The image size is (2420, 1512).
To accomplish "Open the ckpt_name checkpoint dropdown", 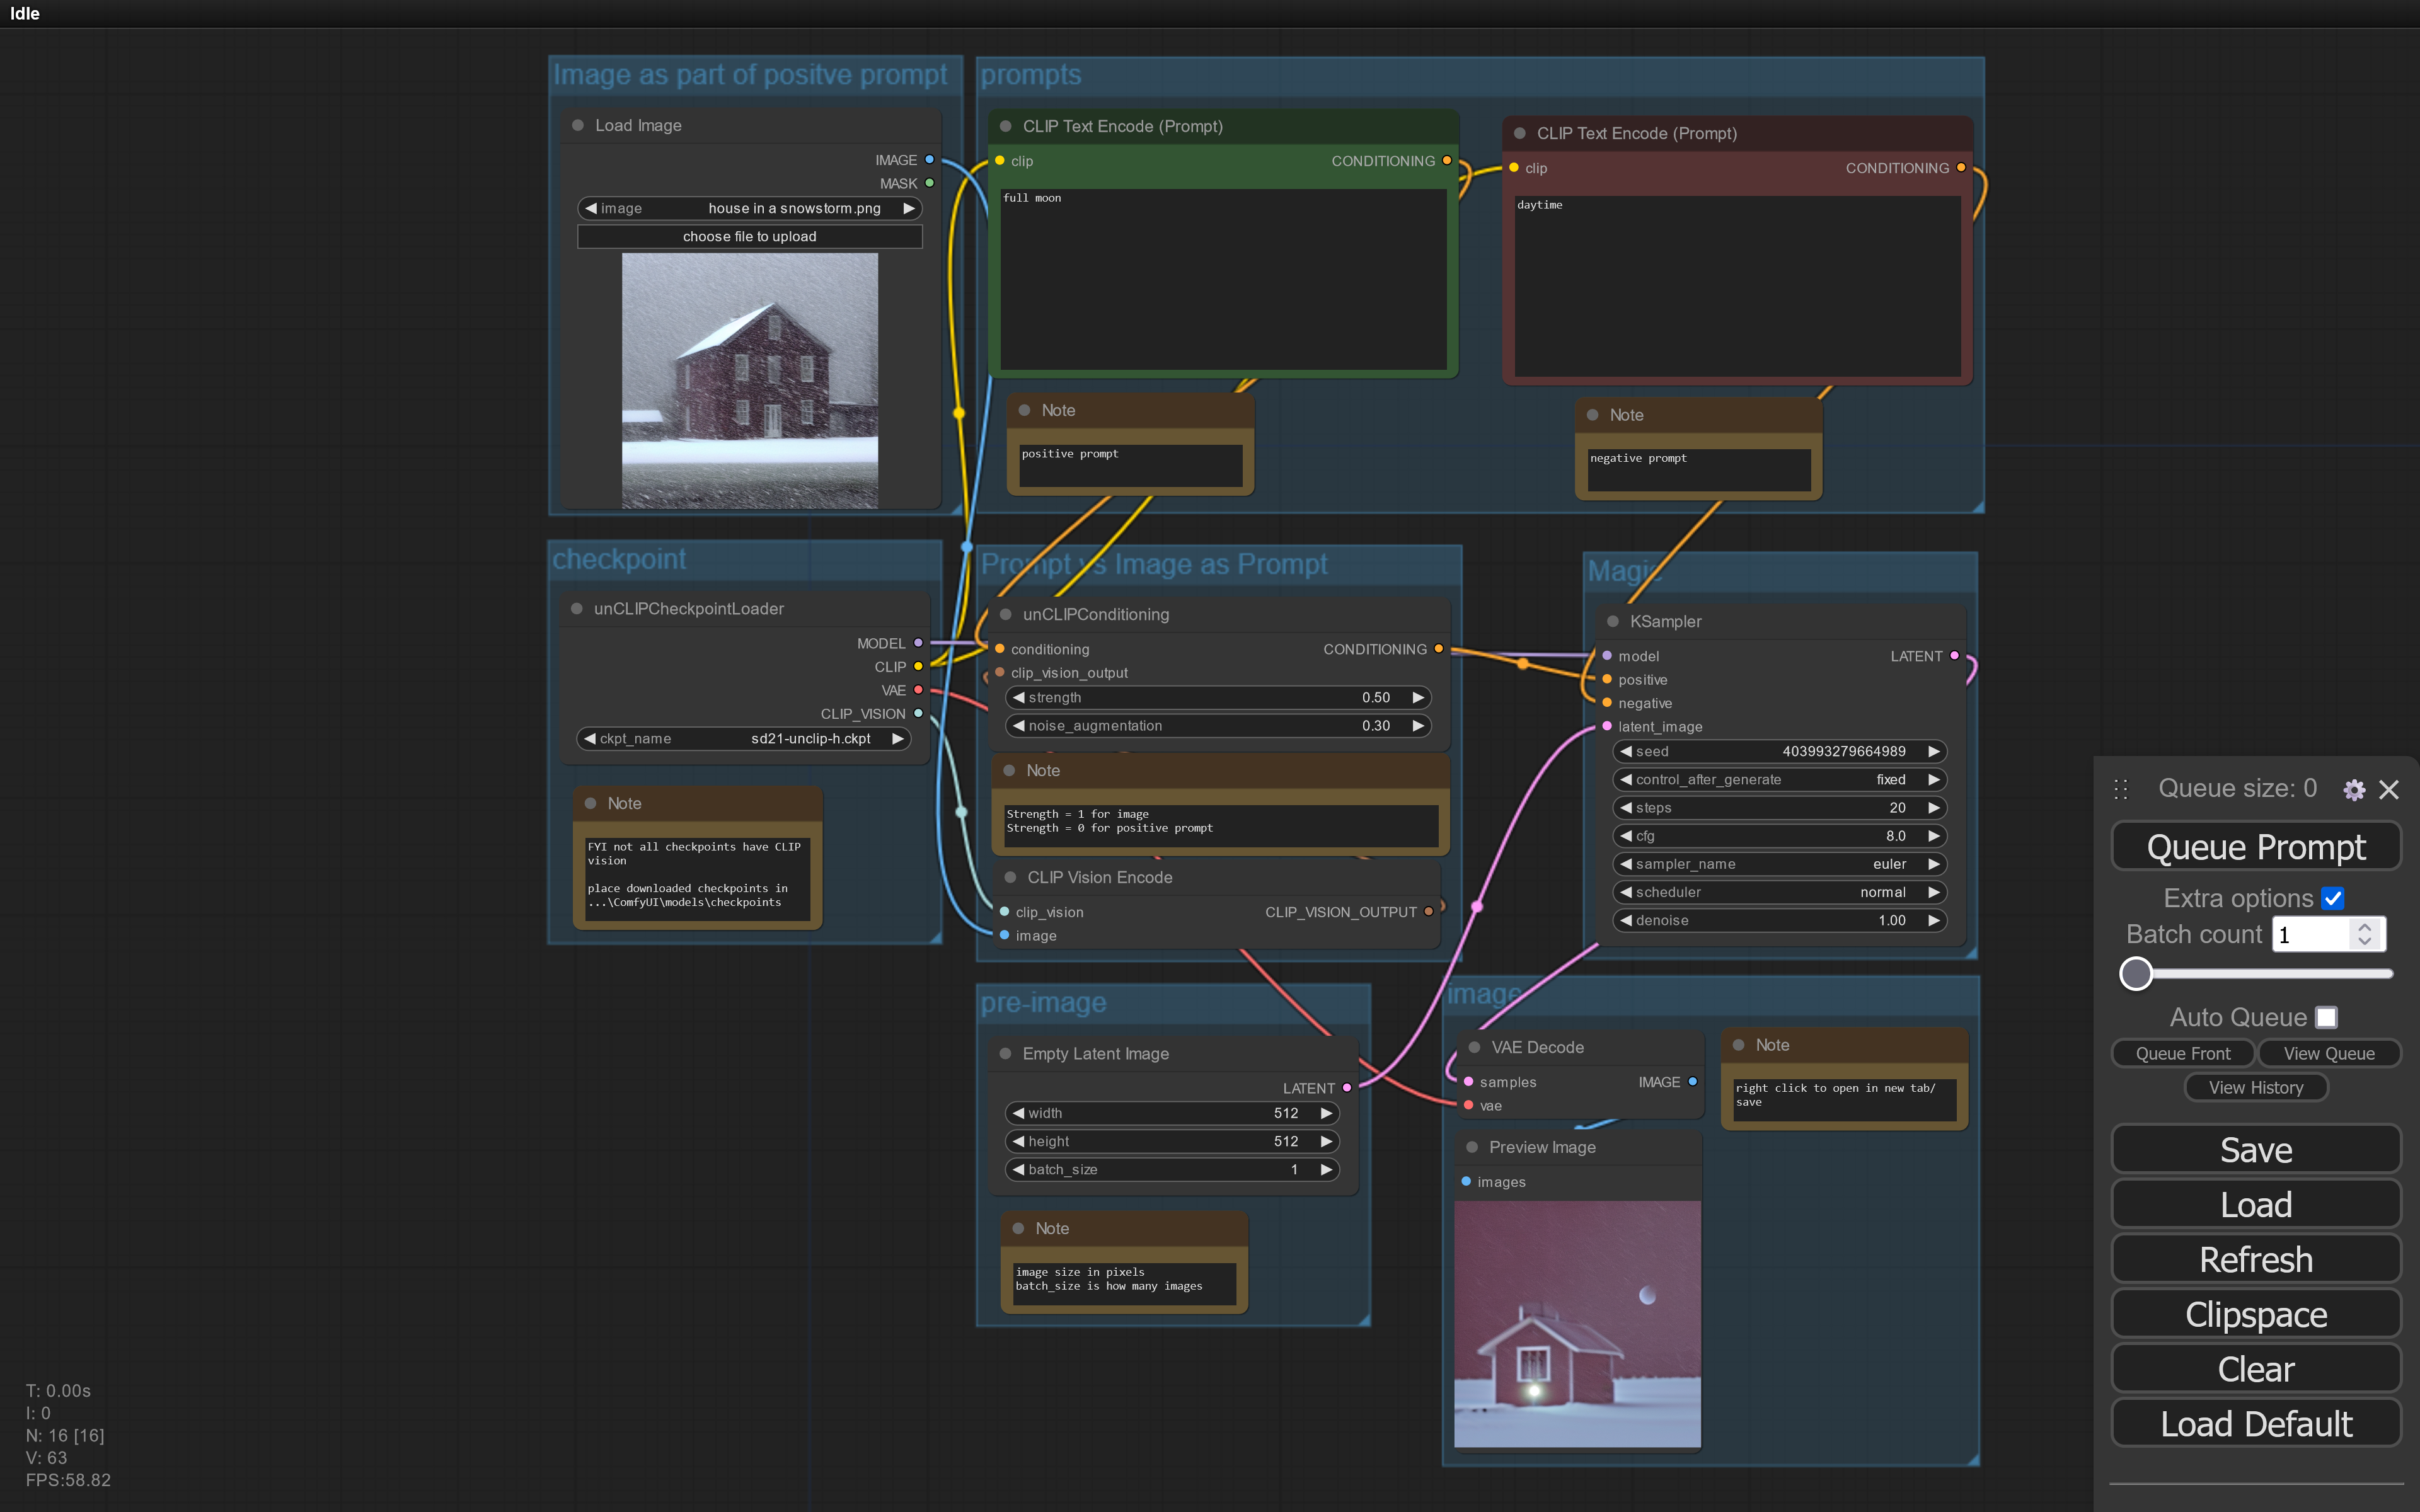I will (x=745, y=738).
